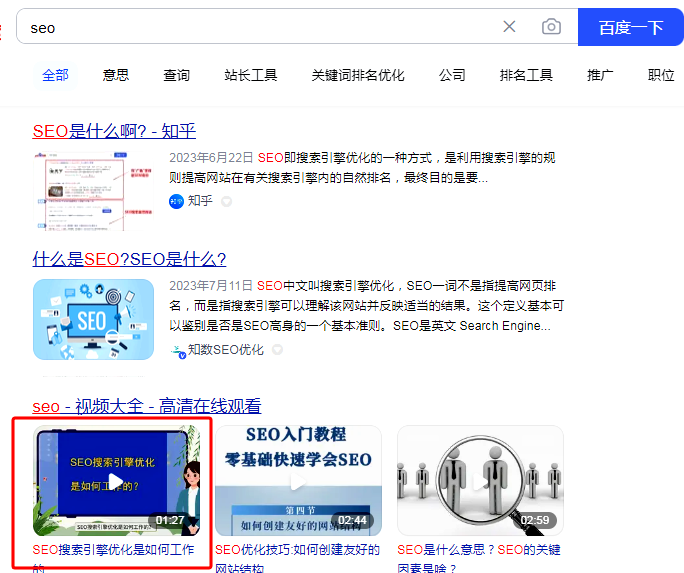This screenshot has width=684, height=573.
Task: Switch to the 意思 tab
Action: coord(116,75)
